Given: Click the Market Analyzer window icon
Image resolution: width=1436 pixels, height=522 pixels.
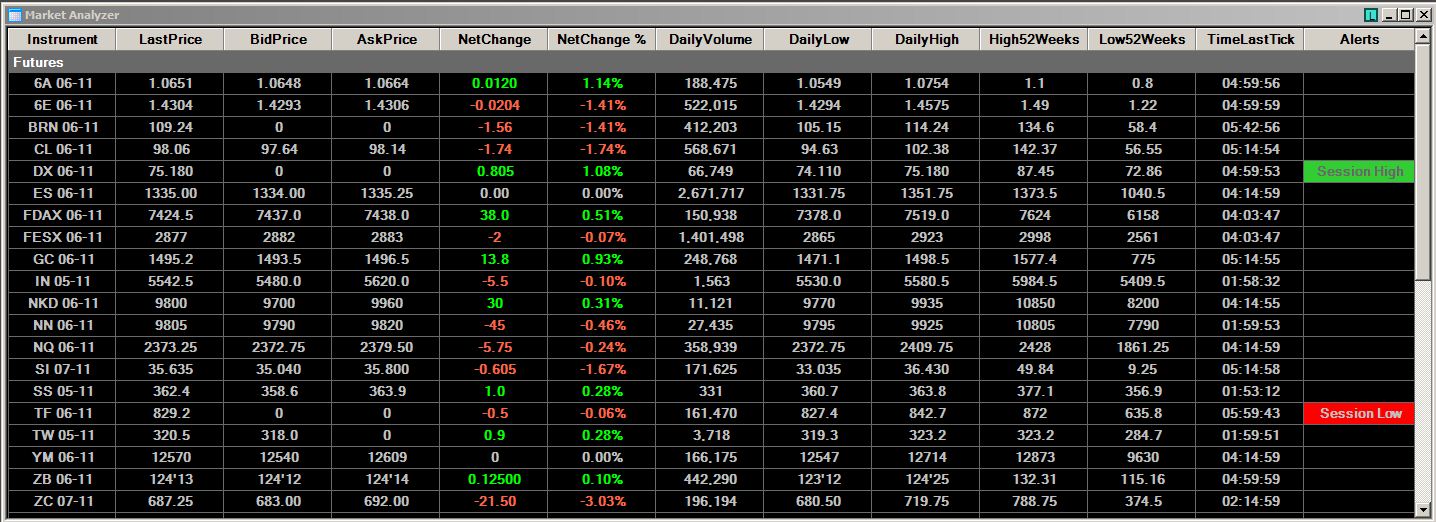Looking at the screenshot, I should (x=15, y=15).
